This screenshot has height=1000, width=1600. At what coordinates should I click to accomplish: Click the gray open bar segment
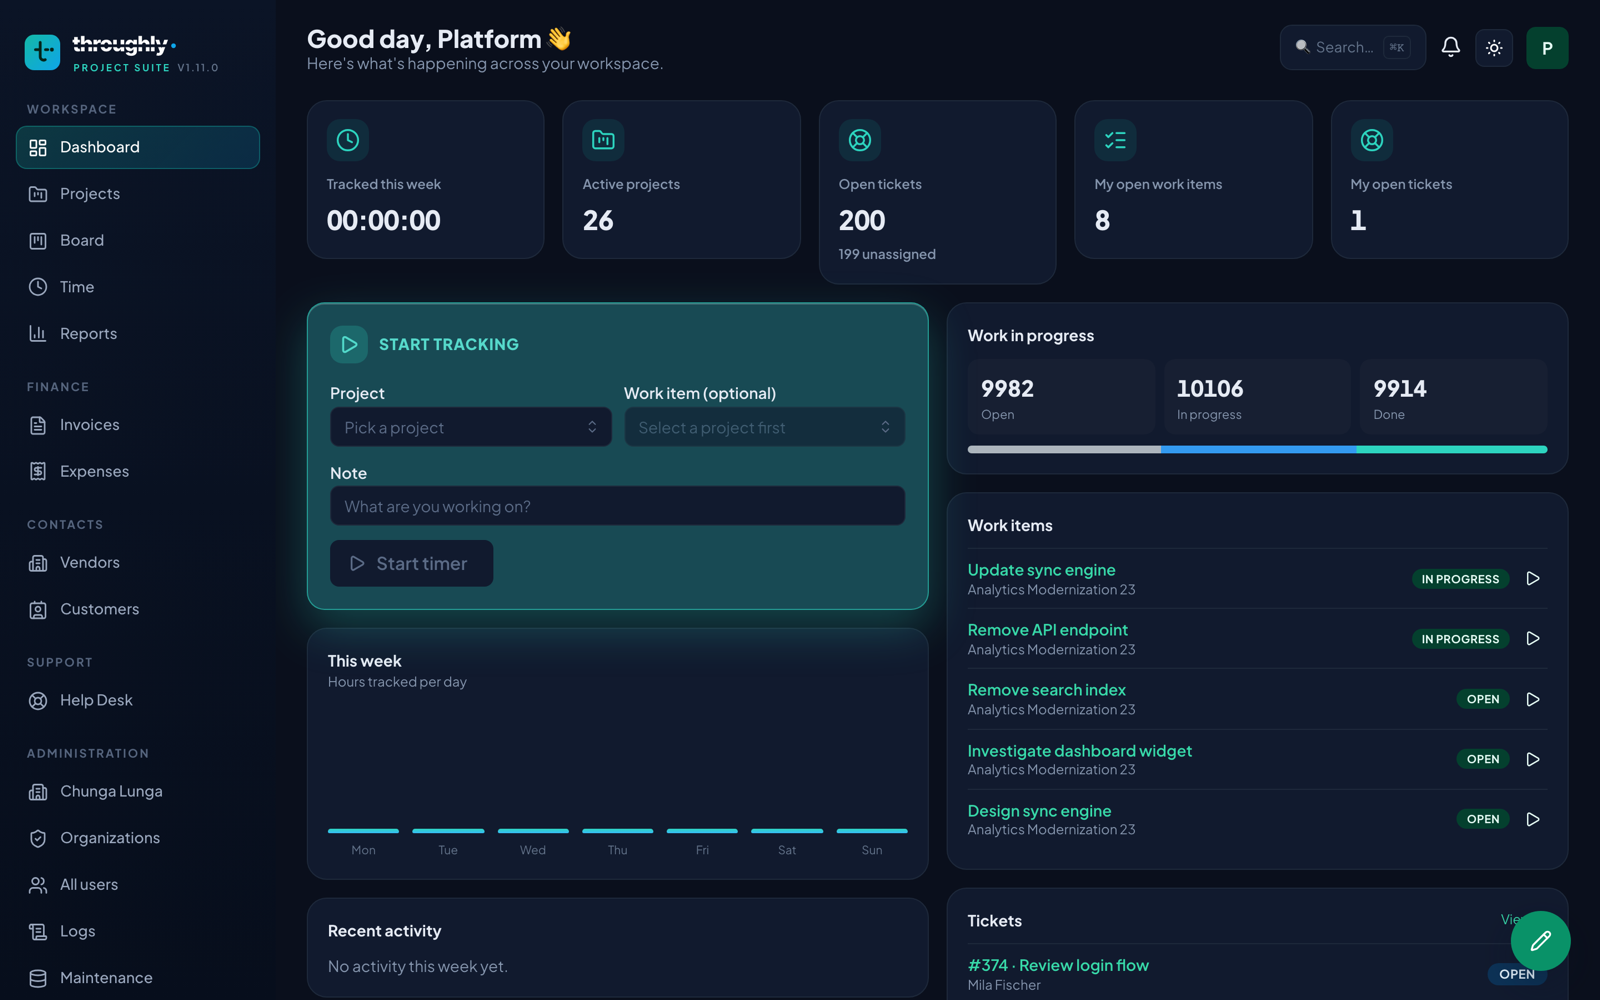[1064, 450]
